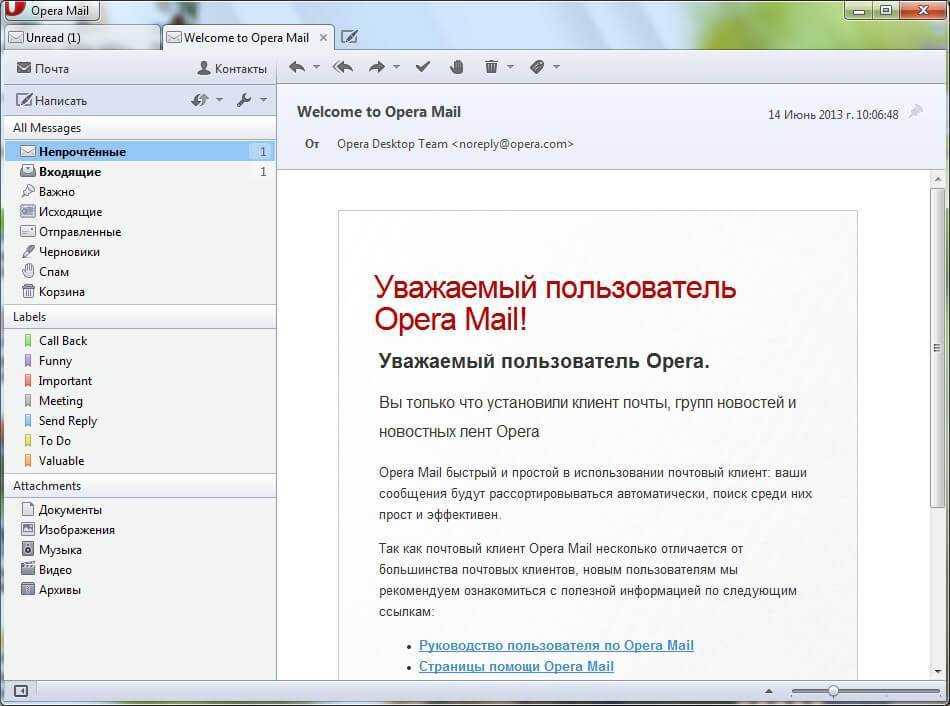Screen dimensions: 950x706
Task: Select the Непрочтённые folder
Action: 140,152
